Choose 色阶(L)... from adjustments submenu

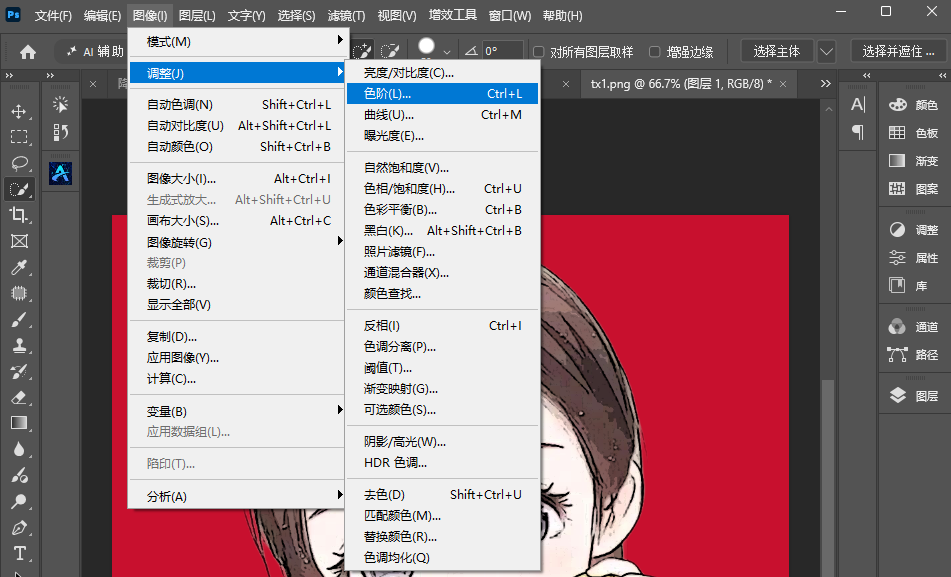[442, 93]
